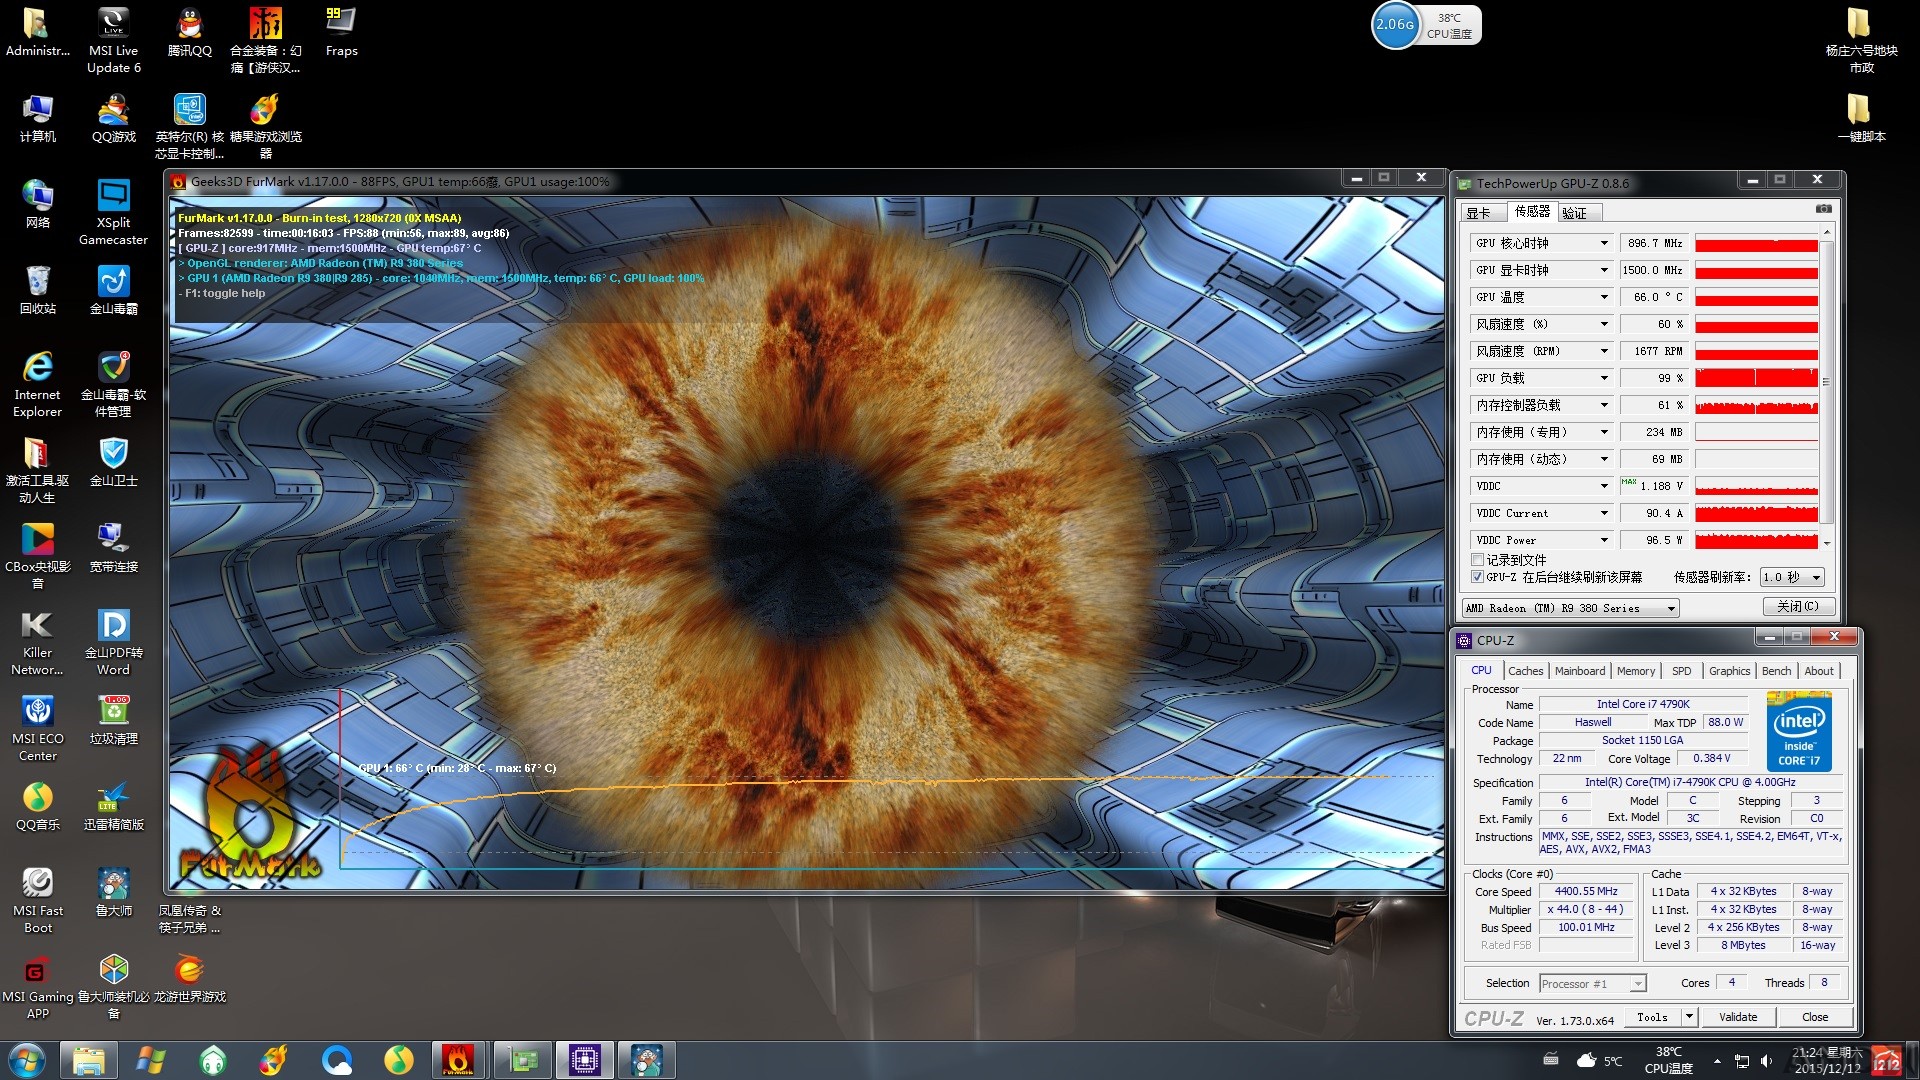
Task: Click the GPU-Z screenshot camera icon
Action: pos(1824,209)
